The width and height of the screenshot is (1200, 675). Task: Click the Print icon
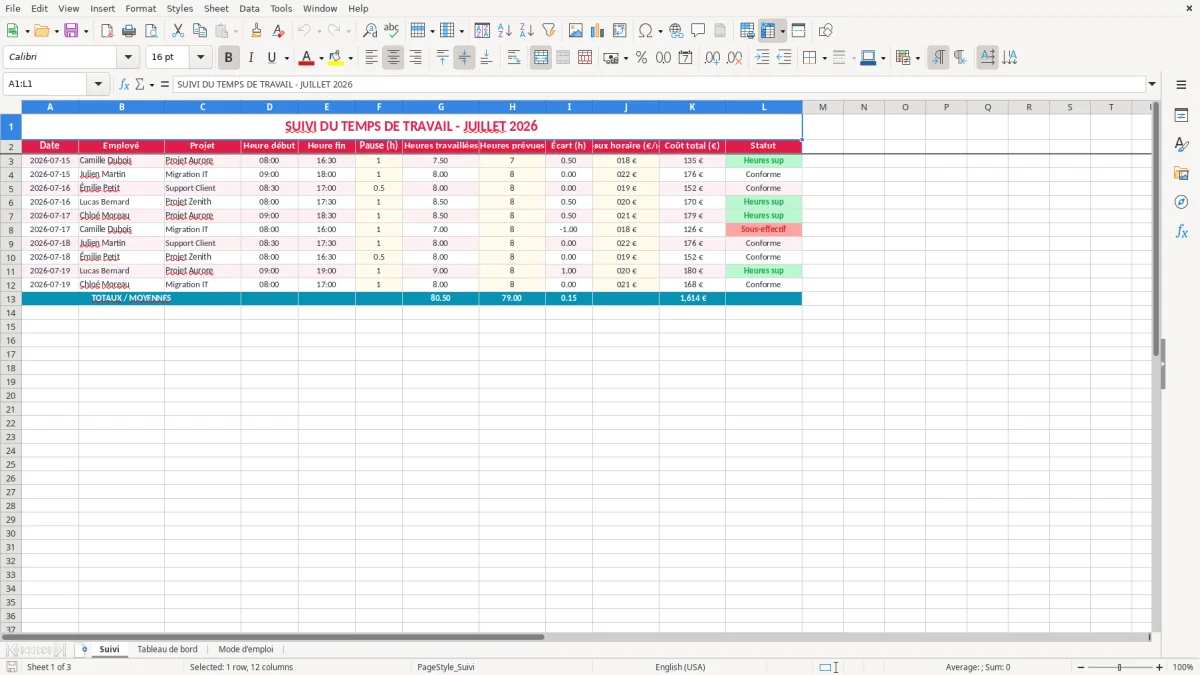[x=129, y=31]
